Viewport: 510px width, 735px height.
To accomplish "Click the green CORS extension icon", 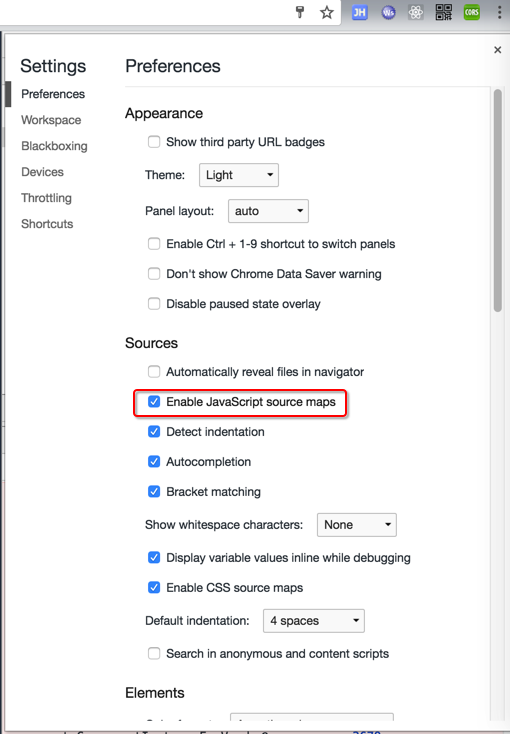I will point(472,12).
